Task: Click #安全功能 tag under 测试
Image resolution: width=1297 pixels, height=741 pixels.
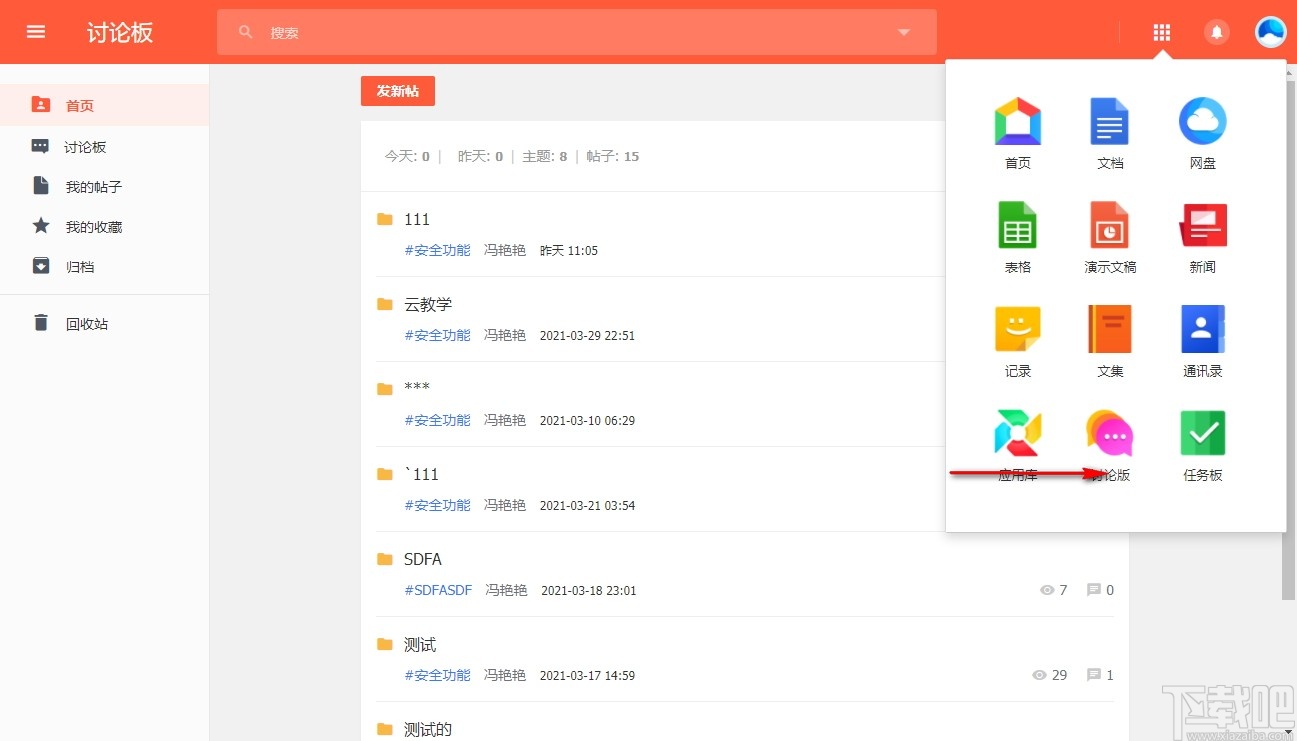Action: (437, 675)
